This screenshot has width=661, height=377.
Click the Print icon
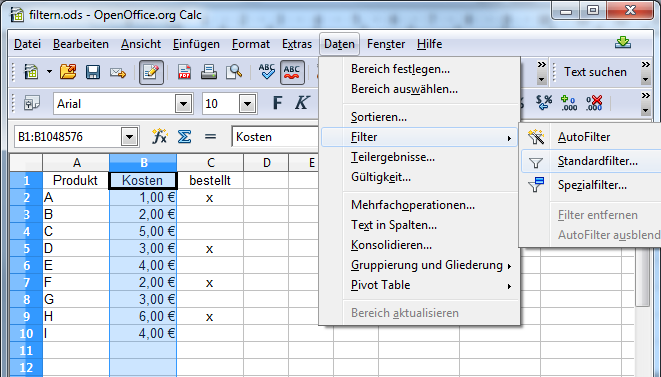coord(209,72)
